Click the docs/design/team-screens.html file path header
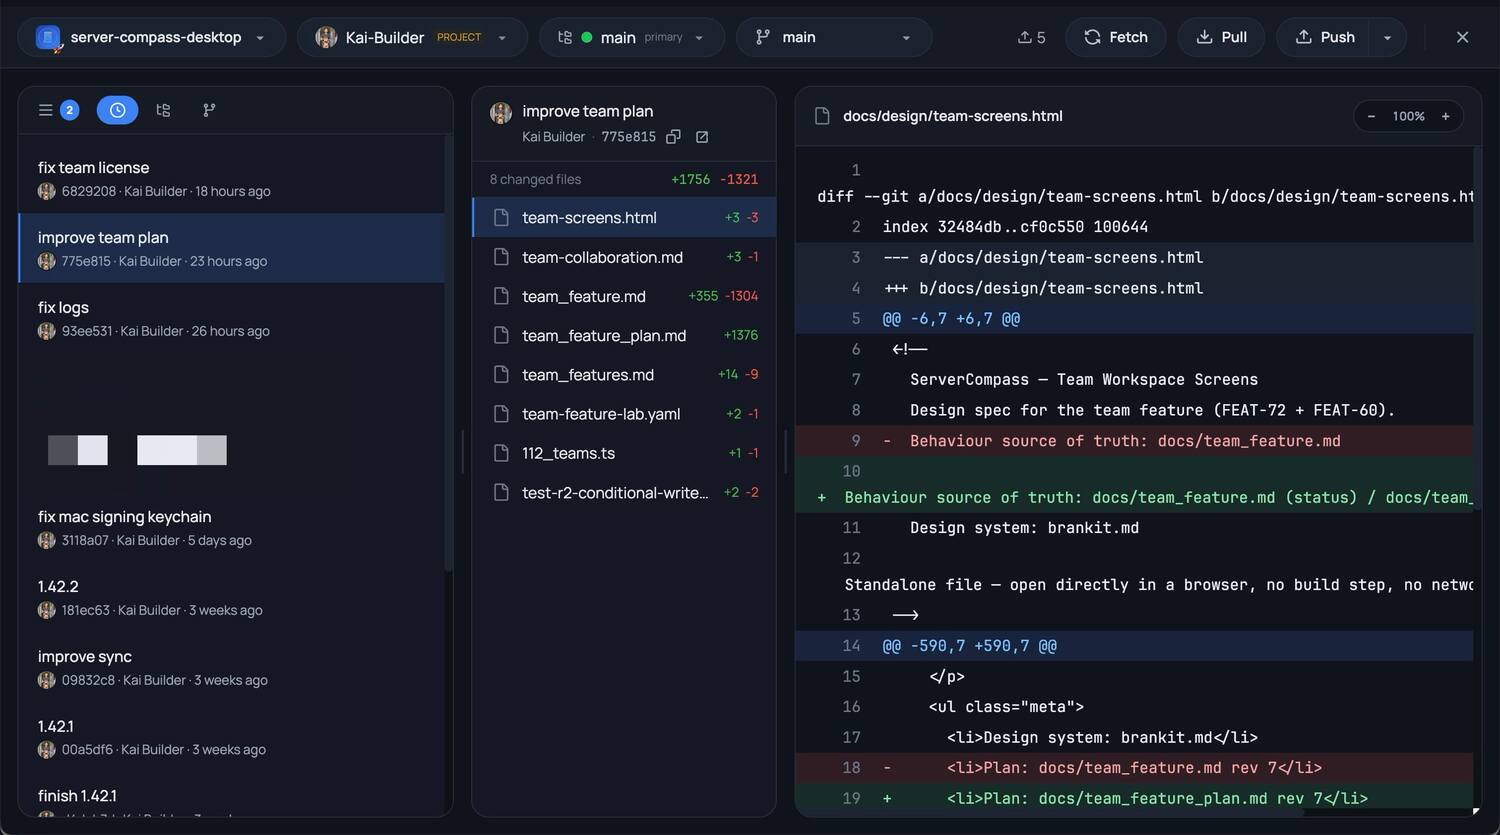This screenshot has height=835, width=1500. click(x=953, y=116)
